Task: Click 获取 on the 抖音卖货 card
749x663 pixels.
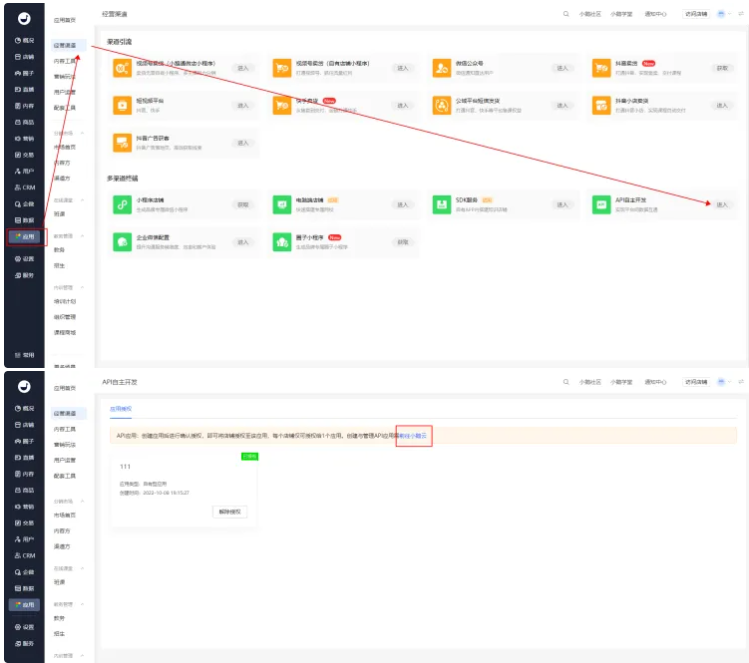Action: tap(722, 68)
